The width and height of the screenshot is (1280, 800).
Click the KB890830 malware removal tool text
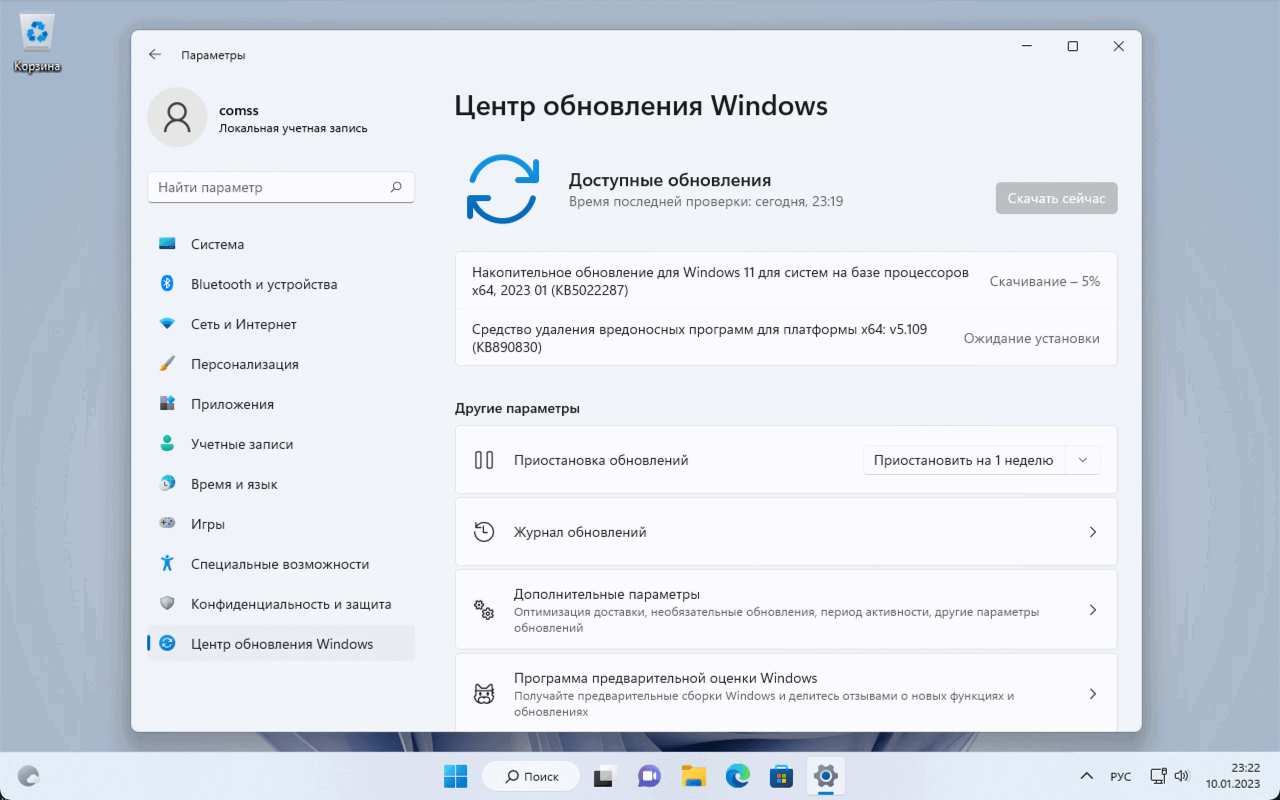point(699,338)
